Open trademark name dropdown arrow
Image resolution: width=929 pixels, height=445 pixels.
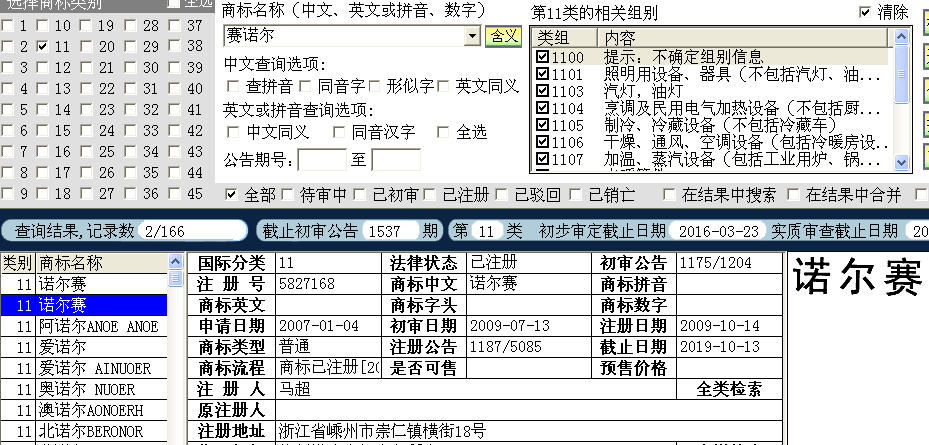pyautogui.click(x=472, y=37)
